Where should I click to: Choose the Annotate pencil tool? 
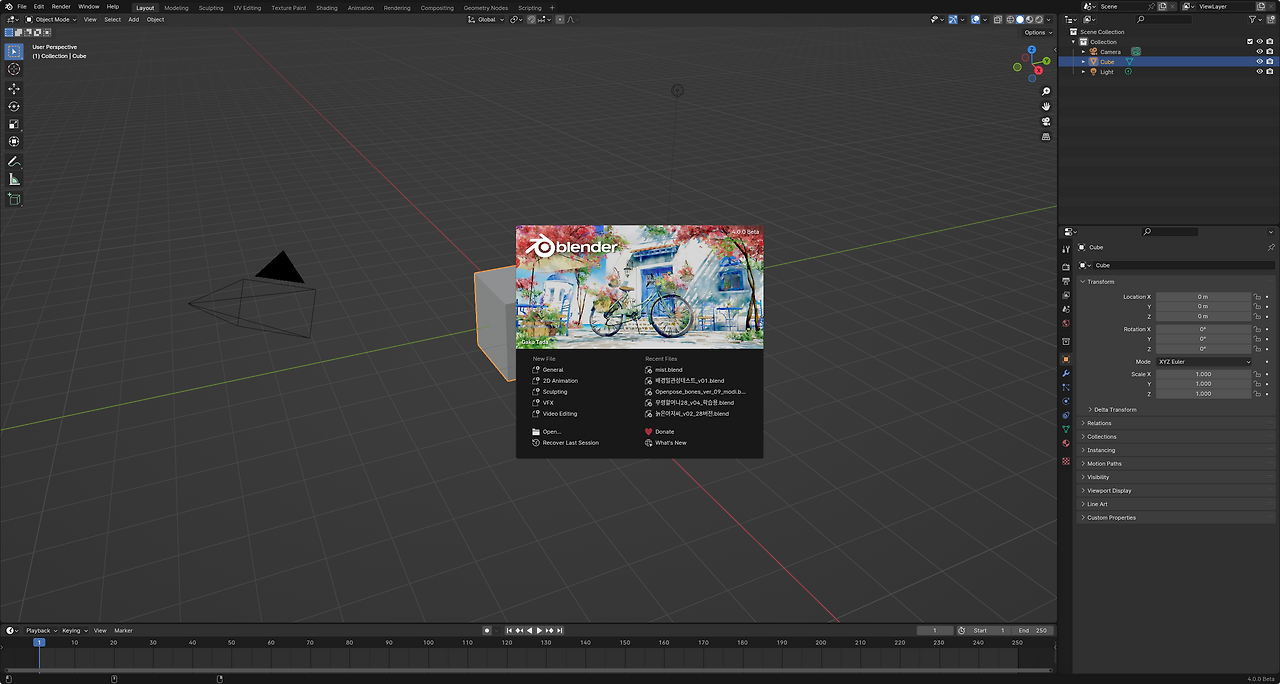coord(14,161)
